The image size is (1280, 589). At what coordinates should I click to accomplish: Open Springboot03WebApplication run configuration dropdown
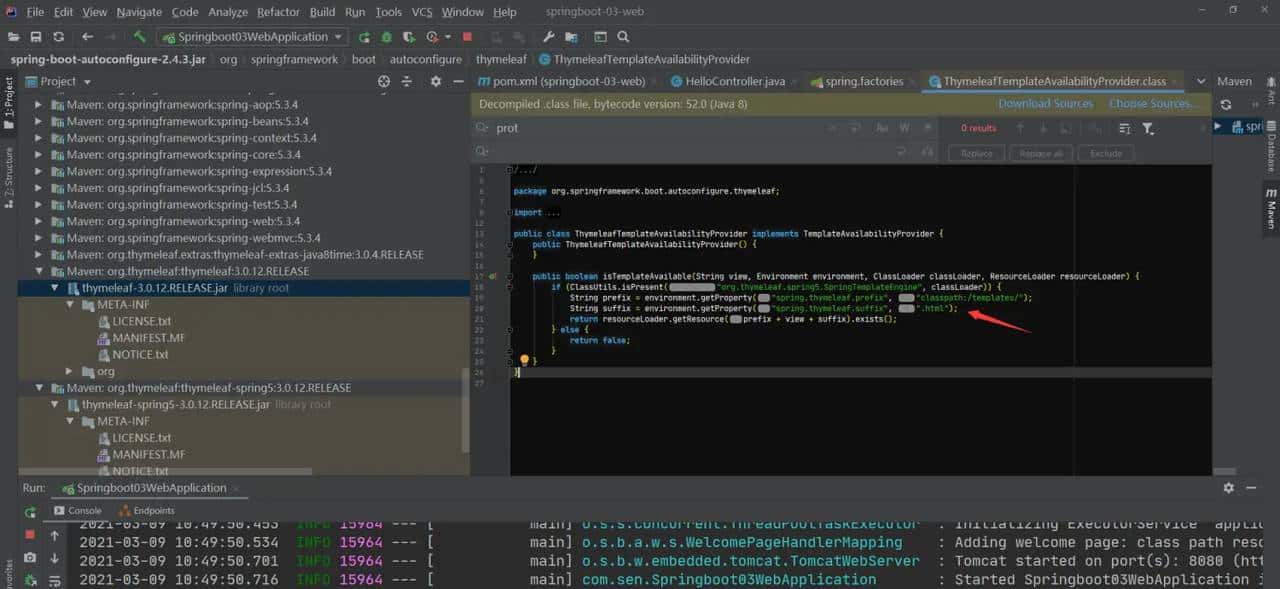[x=251, y=37]
